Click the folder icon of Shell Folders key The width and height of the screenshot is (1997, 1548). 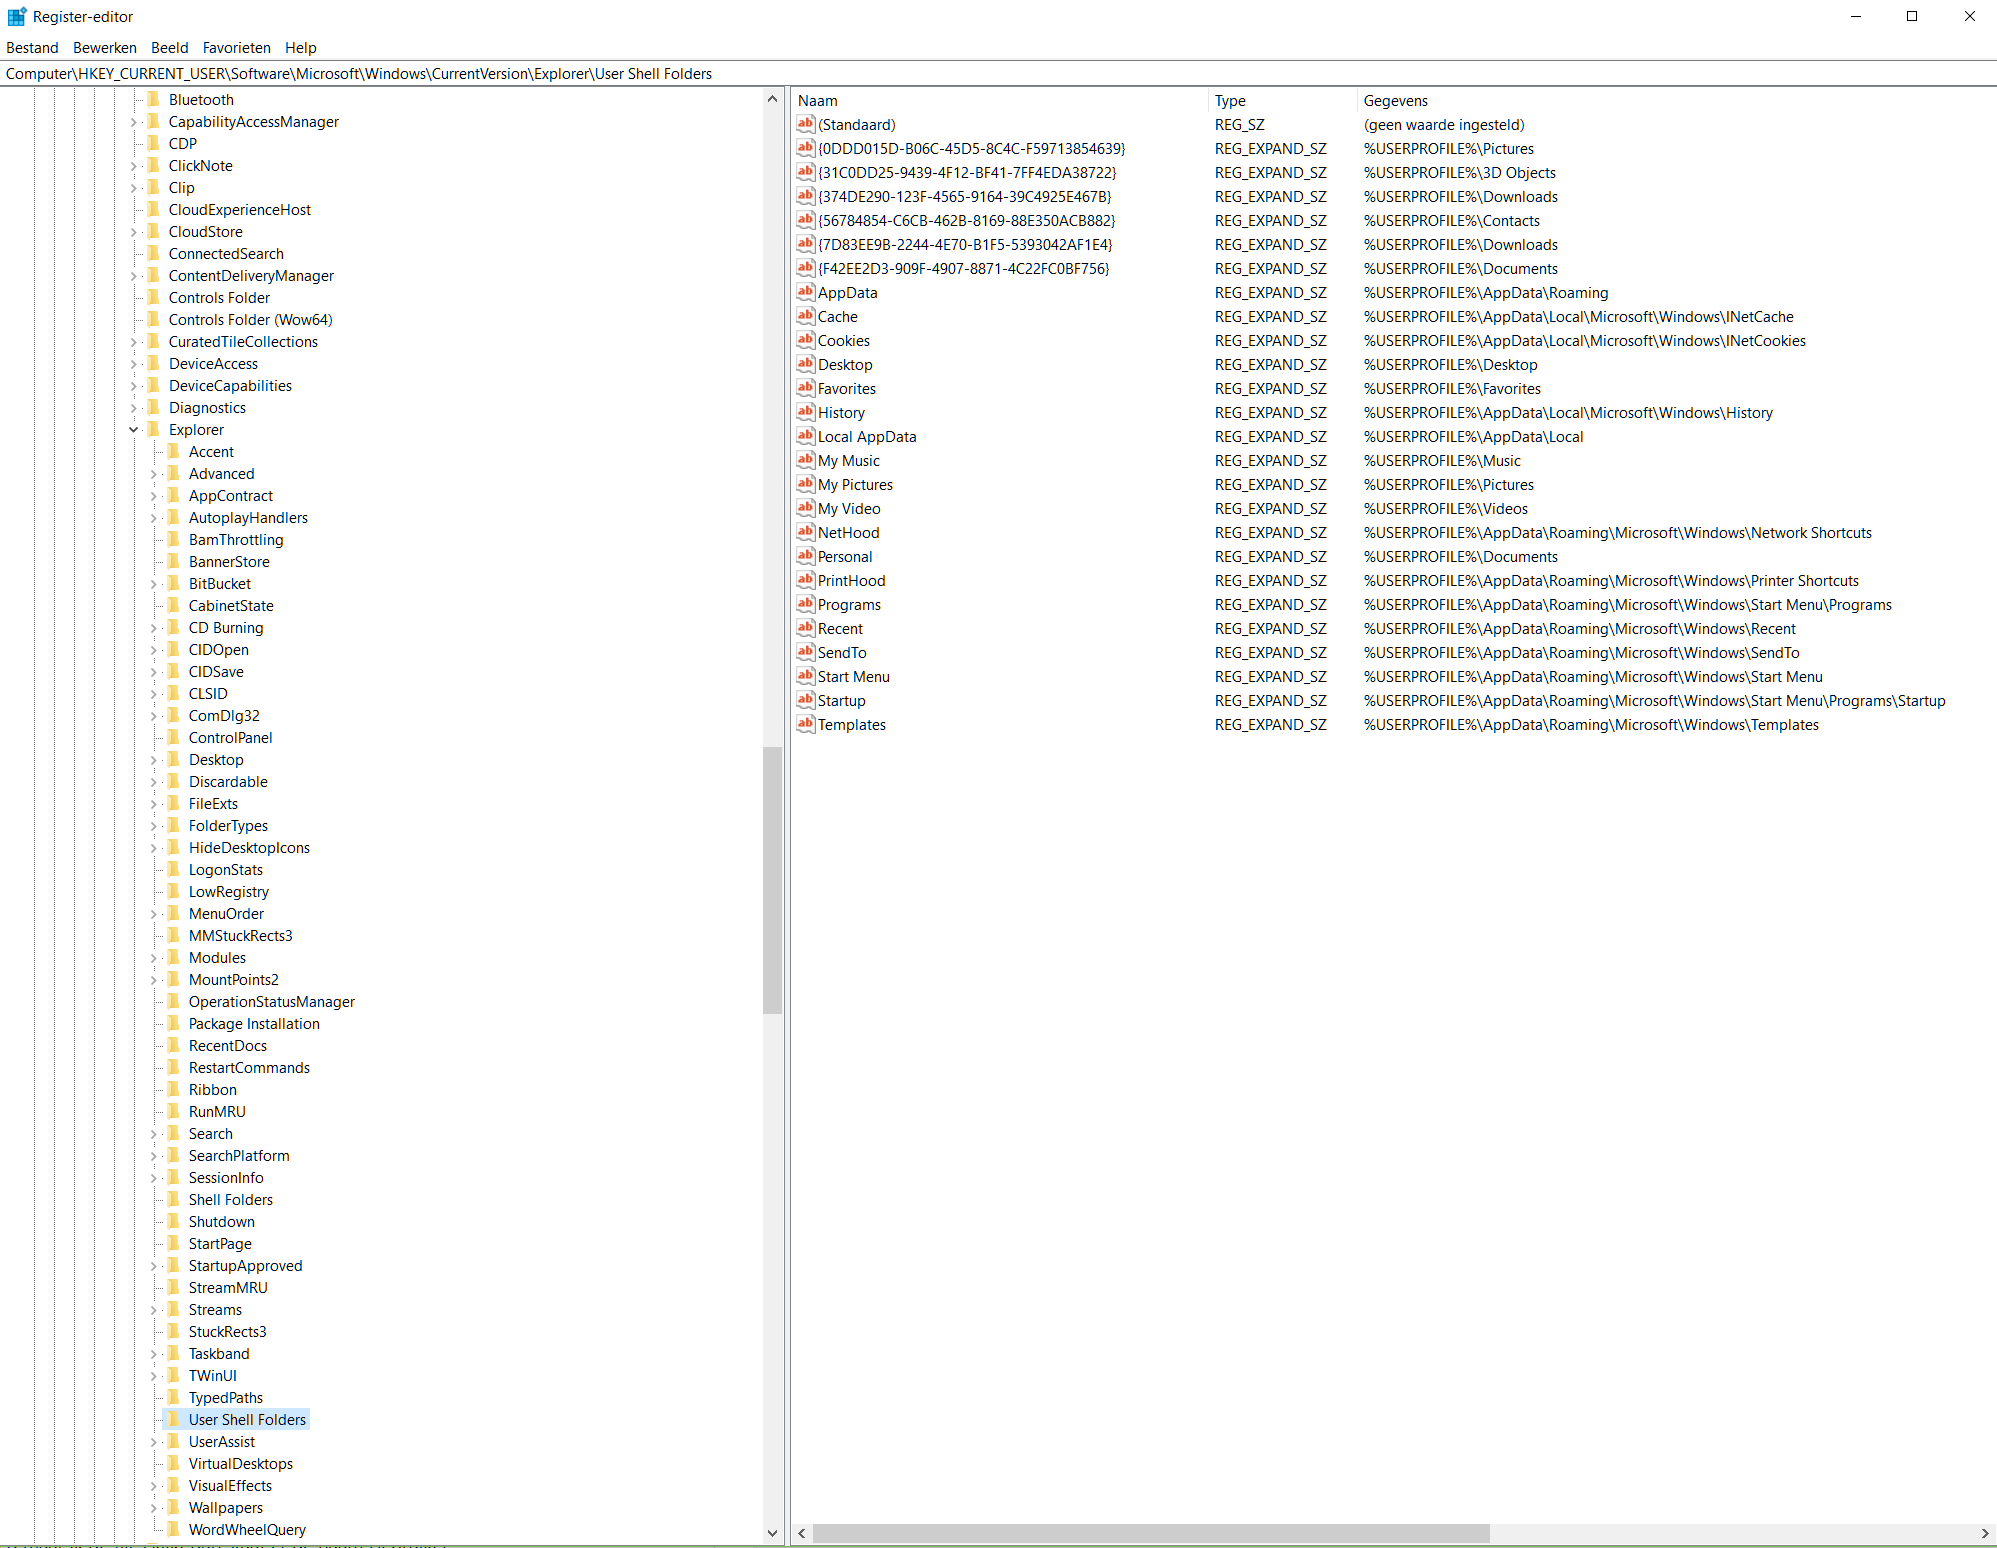click(174, 1199)
